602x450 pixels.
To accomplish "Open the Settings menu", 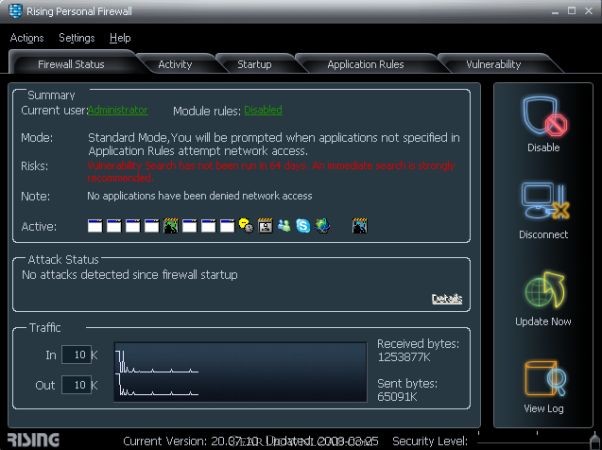I will 77,38.
